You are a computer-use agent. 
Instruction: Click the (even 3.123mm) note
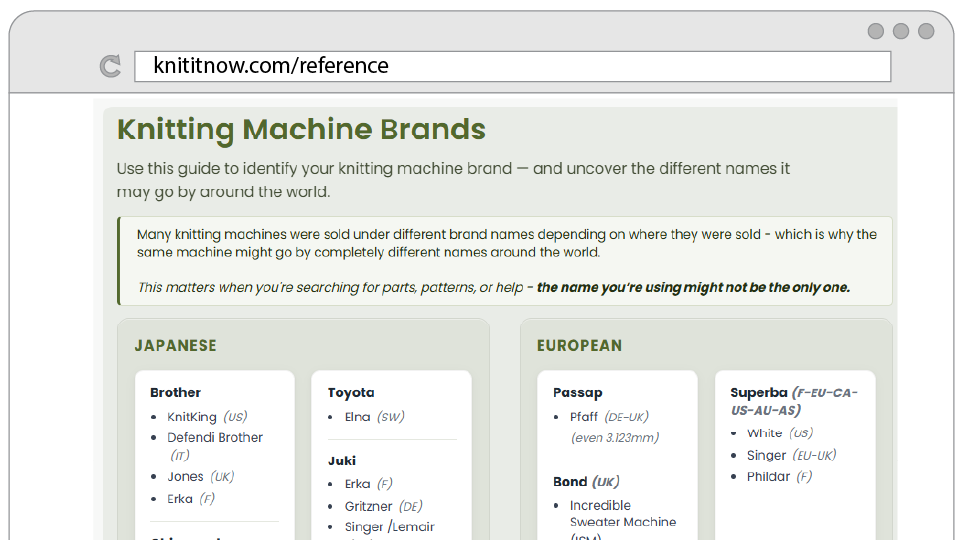[x=615, y=438]
